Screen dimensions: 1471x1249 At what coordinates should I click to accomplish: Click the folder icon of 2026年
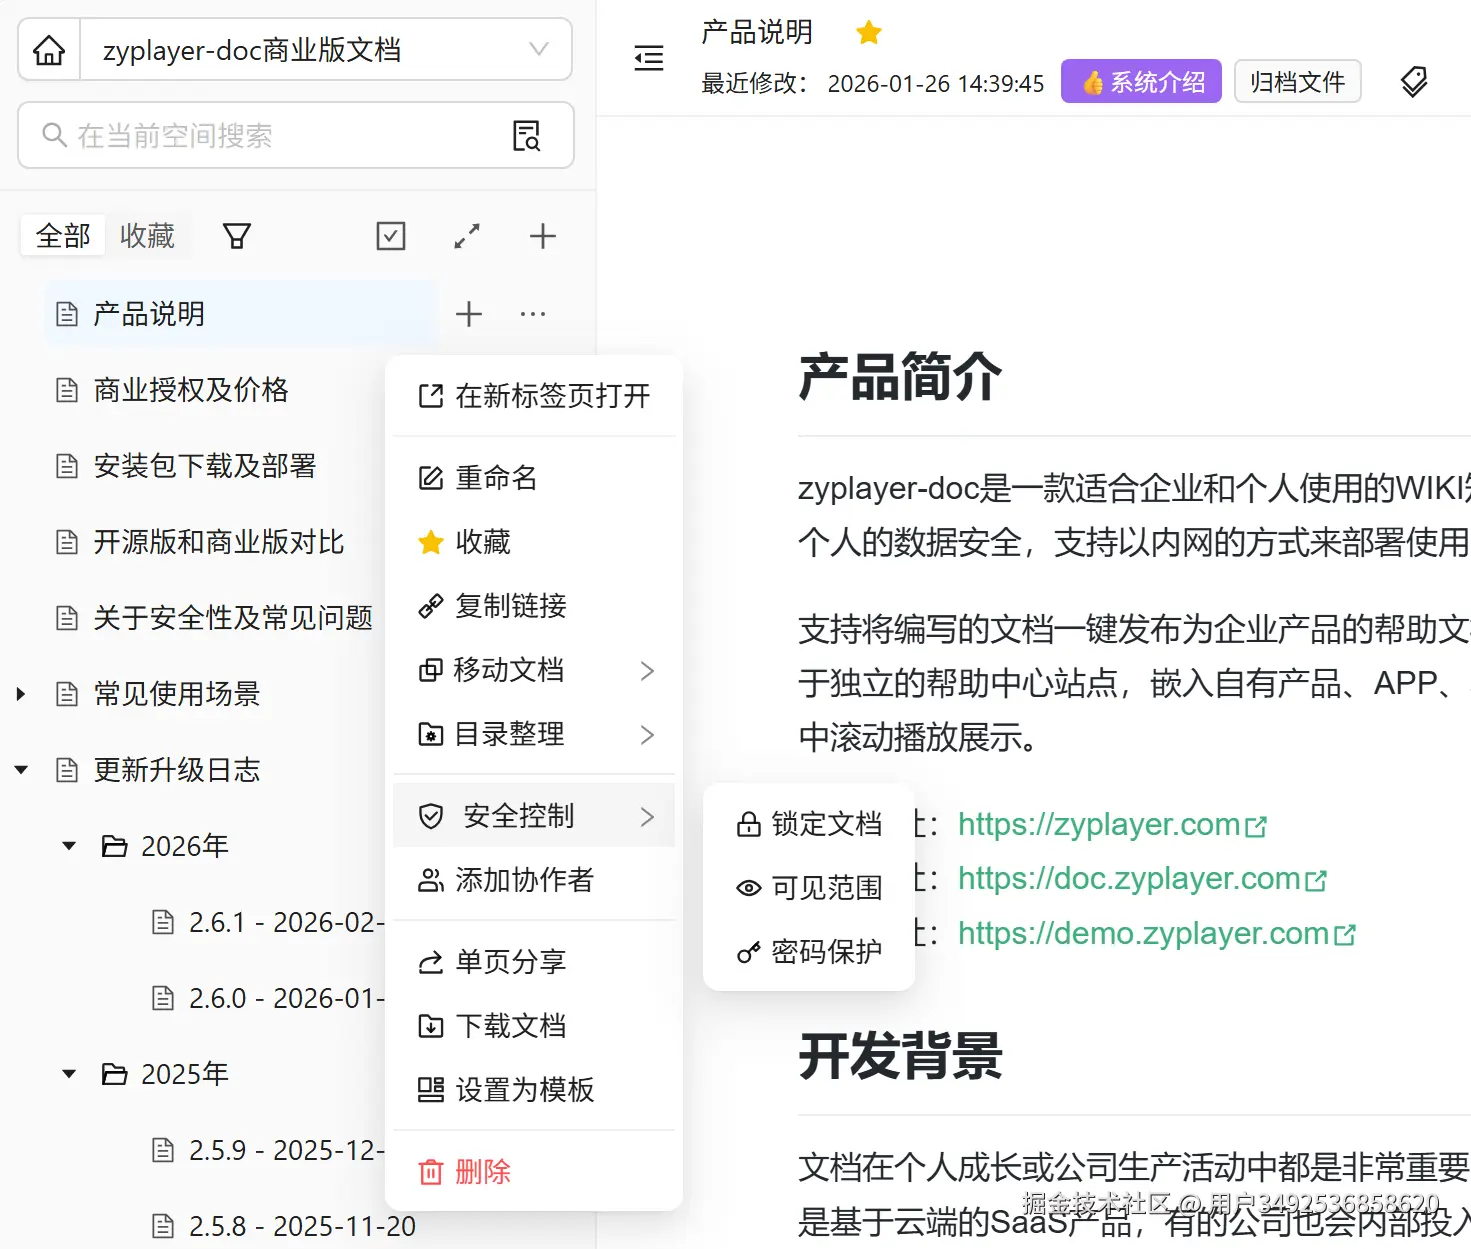point(115,847)
